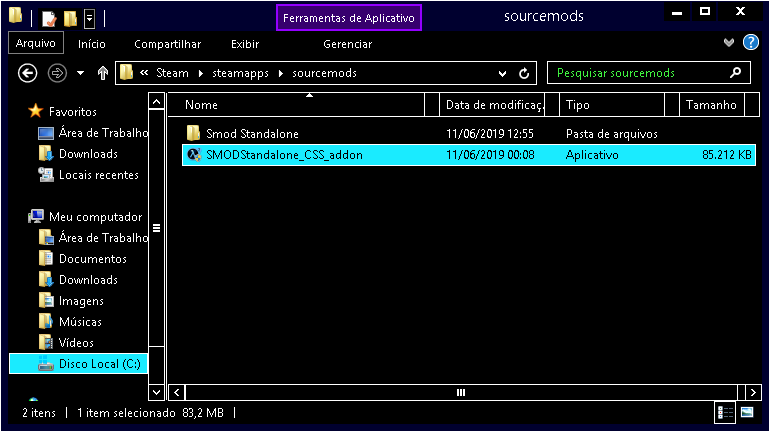Select Disco Local (C:) in navigation pane
Image resolution: width=770 pixels, height=432 pixels.
pyautogui.click(x=79, y=364)
